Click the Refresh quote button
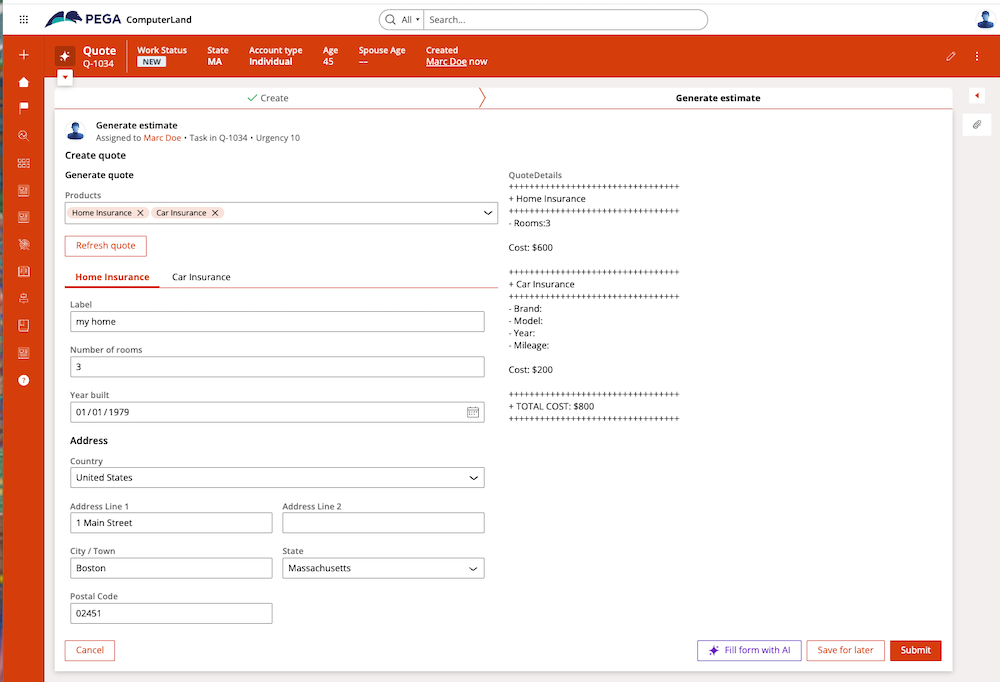 (x=106, y=246)
